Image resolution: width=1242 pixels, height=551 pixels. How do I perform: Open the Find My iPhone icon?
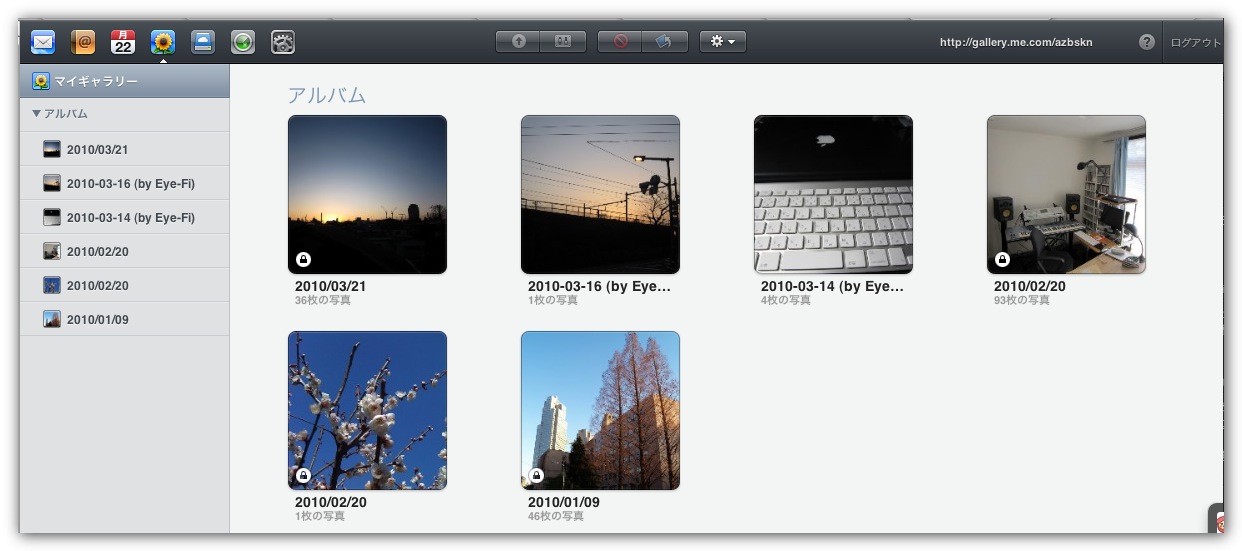coord(243,42)
